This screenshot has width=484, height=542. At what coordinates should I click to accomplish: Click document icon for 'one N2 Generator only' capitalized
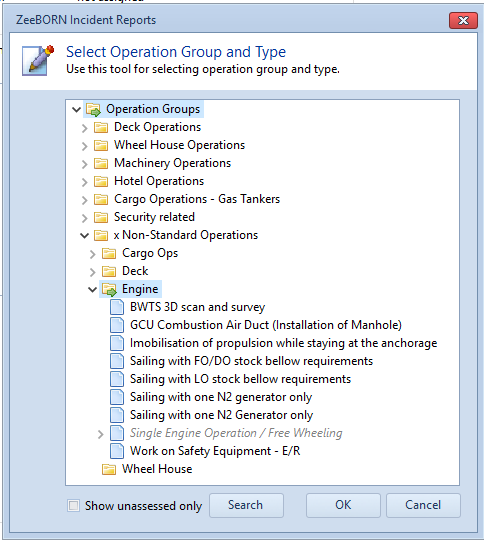point(117,415)
